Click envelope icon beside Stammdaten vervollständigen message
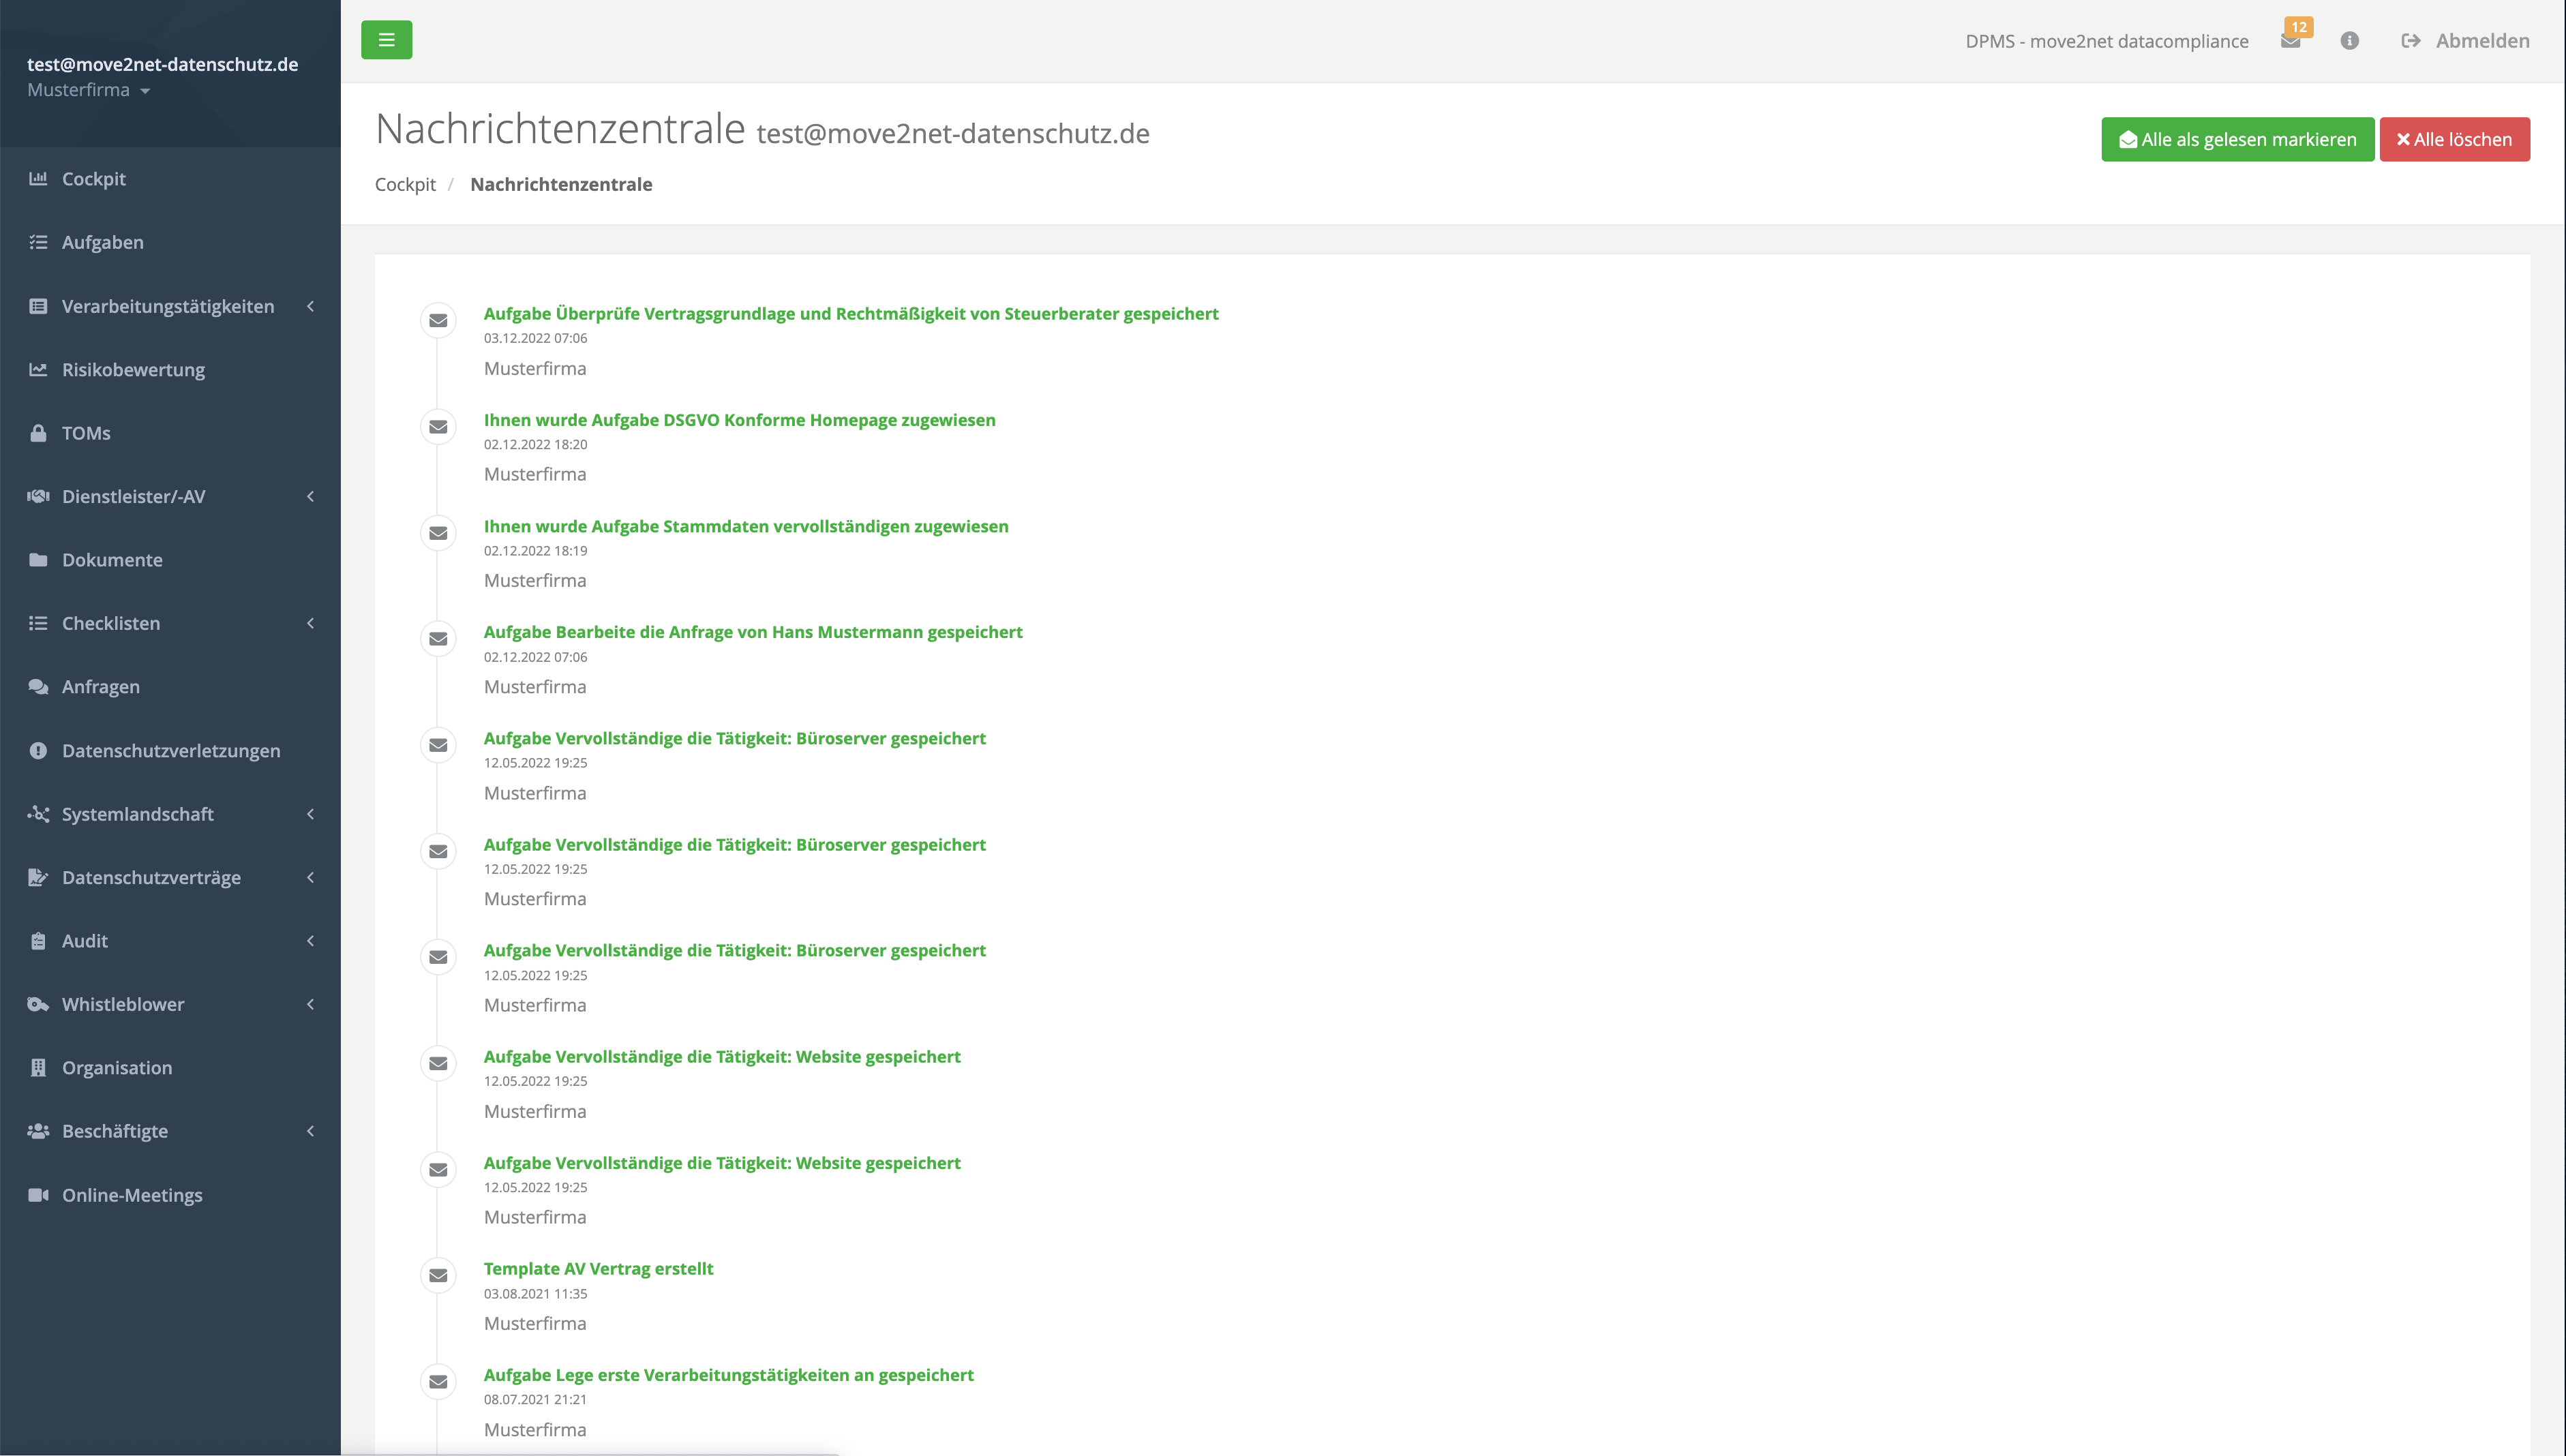2566x1456 pixels. coord(438,533)
